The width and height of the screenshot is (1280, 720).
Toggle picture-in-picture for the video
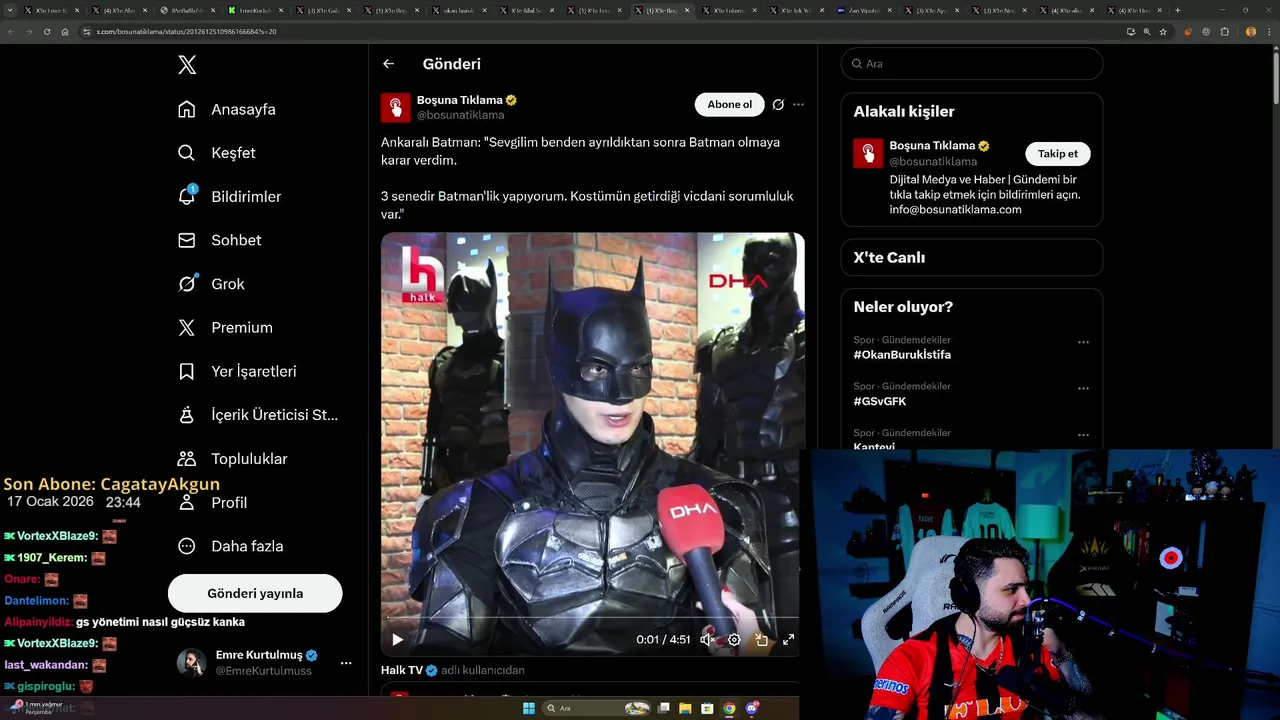click(761, 640)
